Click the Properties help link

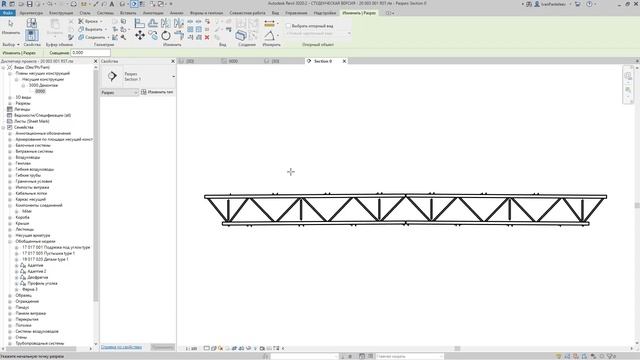pos(122,347)
